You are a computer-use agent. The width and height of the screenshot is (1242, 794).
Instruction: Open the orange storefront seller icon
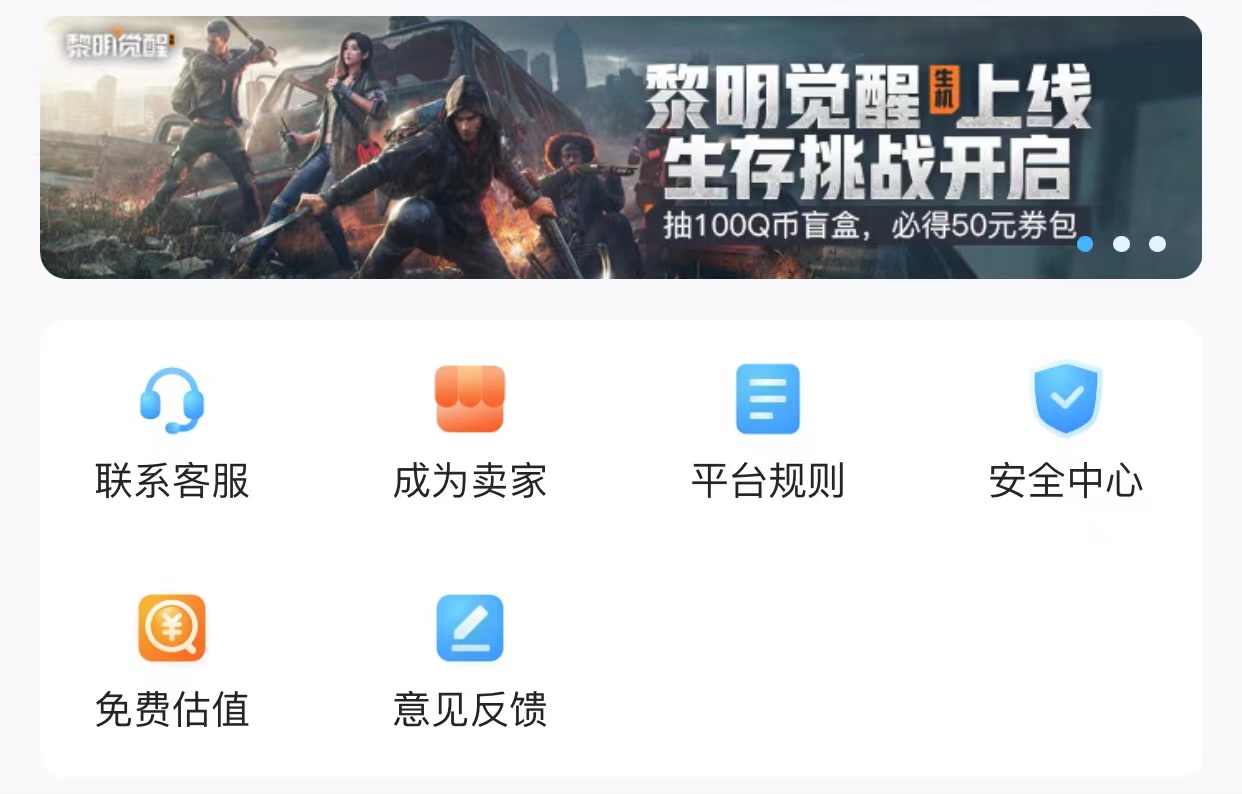(470, 399)
